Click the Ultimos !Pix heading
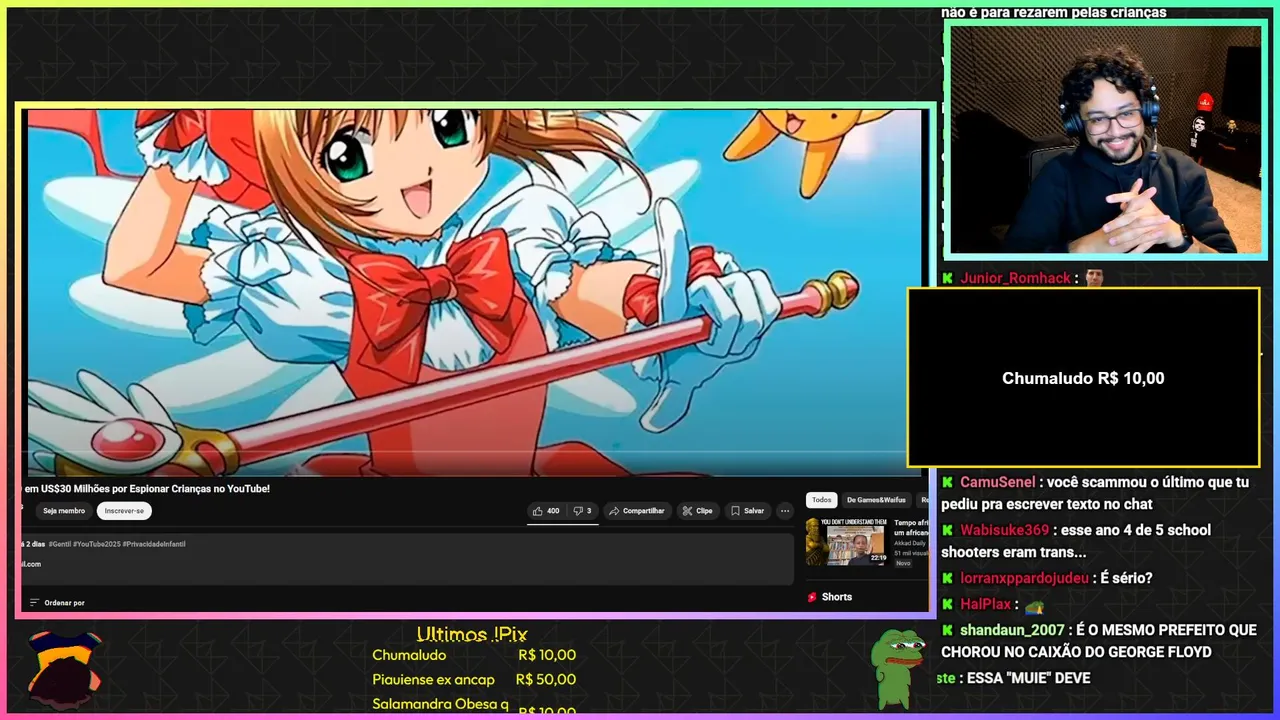Viewport: 1280px width, 720px height. pos(471,634)
